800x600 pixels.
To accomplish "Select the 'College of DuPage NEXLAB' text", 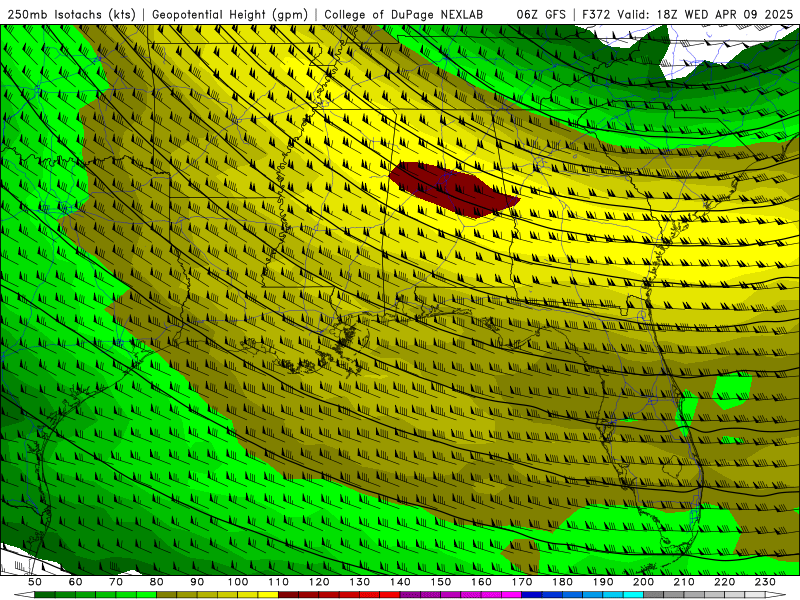I will point(404,14).
